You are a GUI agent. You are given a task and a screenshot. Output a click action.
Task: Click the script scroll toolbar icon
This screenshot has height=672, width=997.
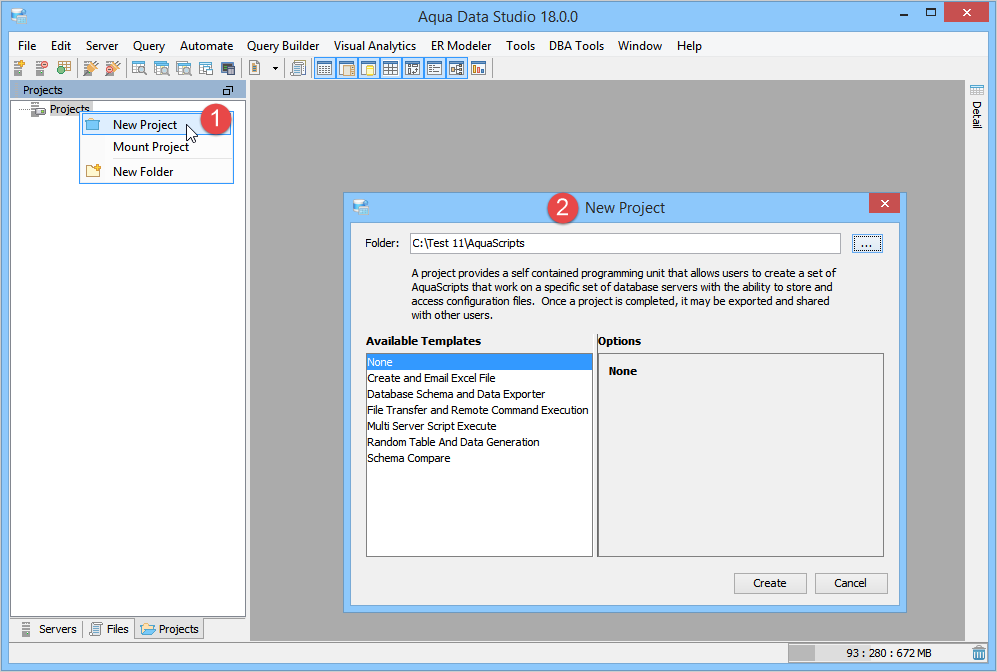tap(298, 68)
